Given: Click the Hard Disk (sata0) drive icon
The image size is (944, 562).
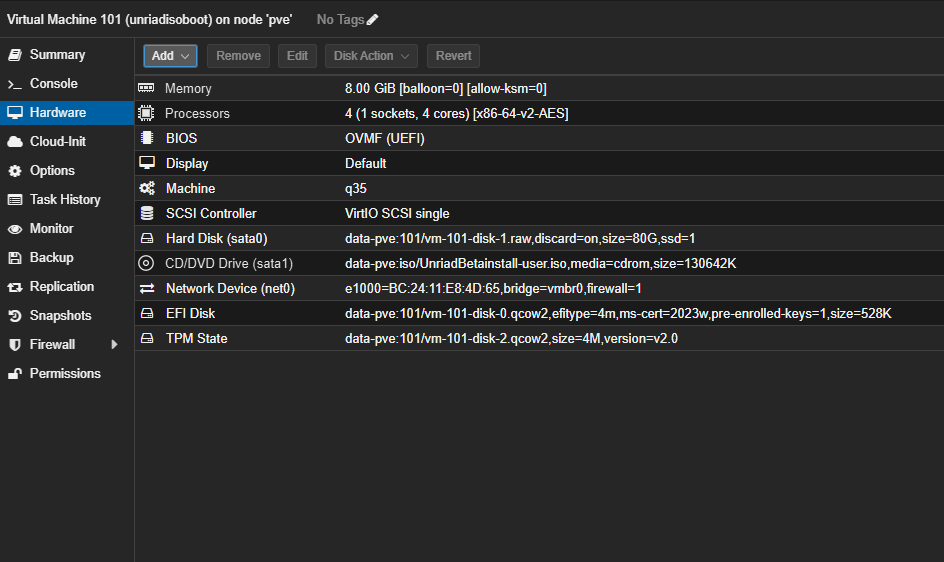Looking at the screenshot, I should 147,239.
